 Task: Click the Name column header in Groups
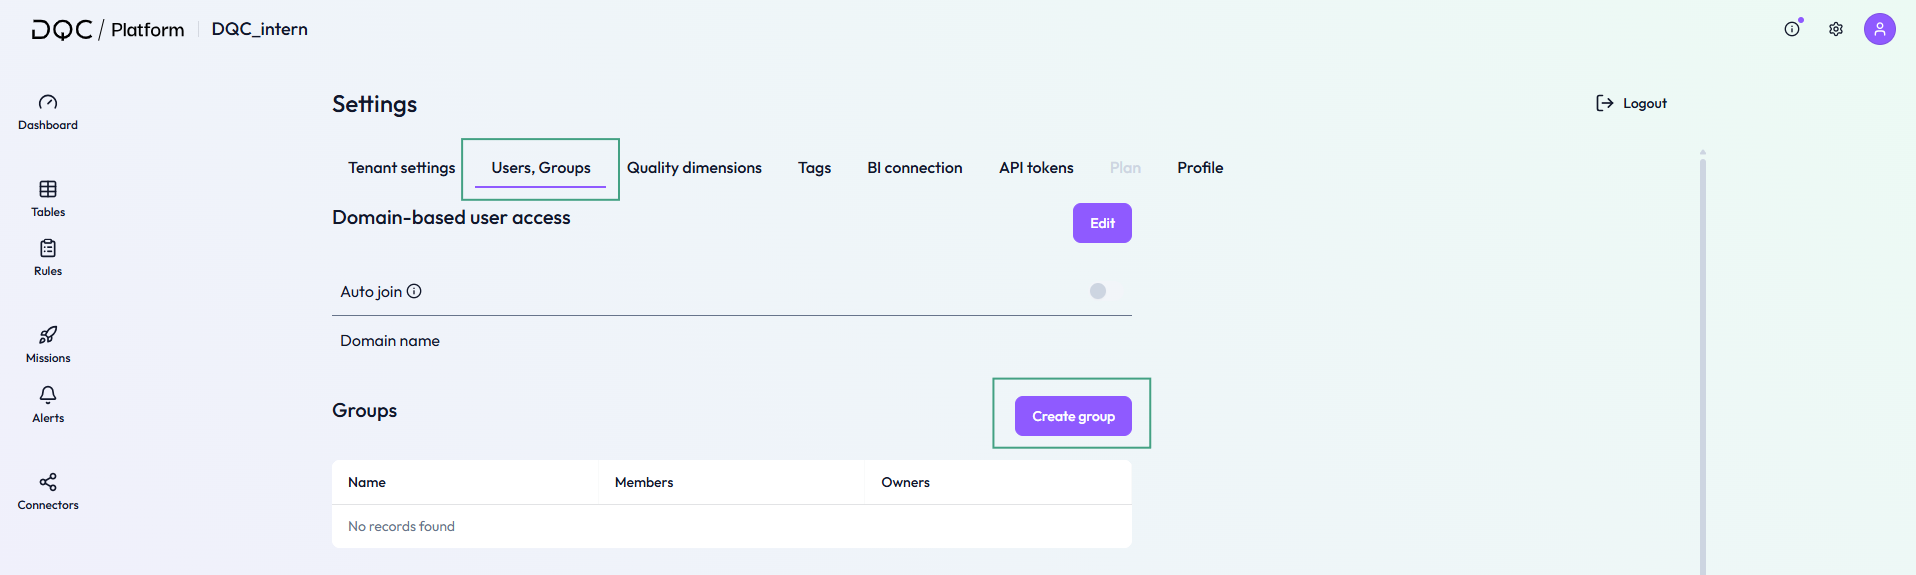tap(367, 482)
